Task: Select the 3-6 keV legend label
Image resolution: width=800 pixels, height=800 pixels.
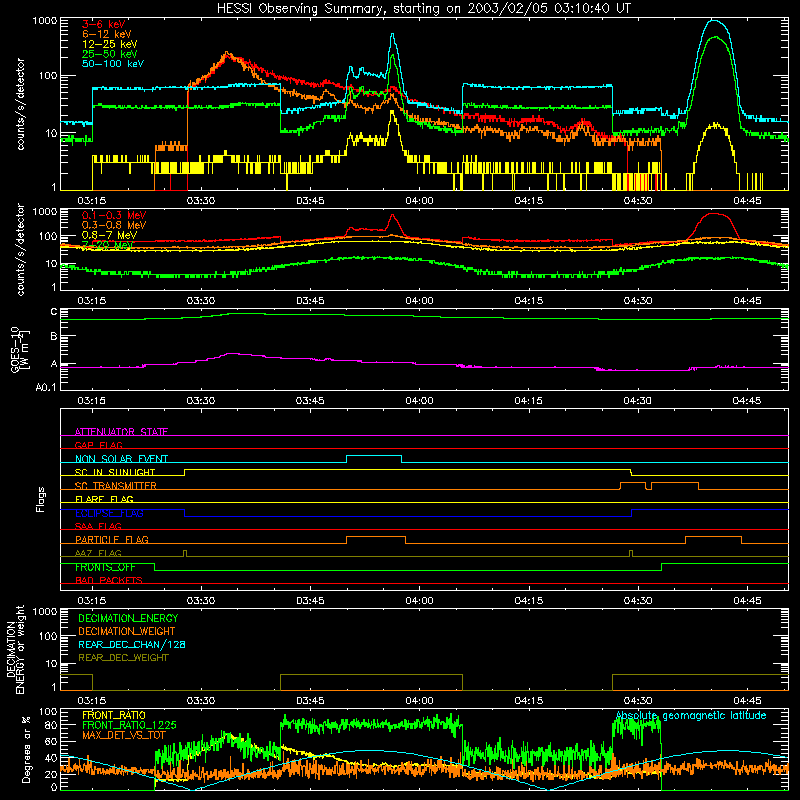Action: (x=104, y=24)
